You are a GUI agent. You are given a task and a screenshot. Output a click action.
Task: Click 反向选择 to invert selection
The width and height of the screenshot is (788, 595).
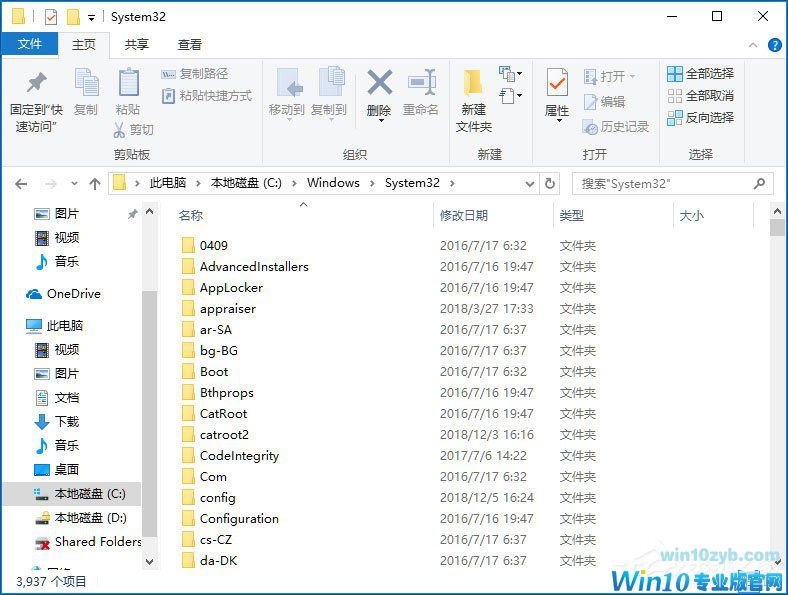tap(700, 118)
